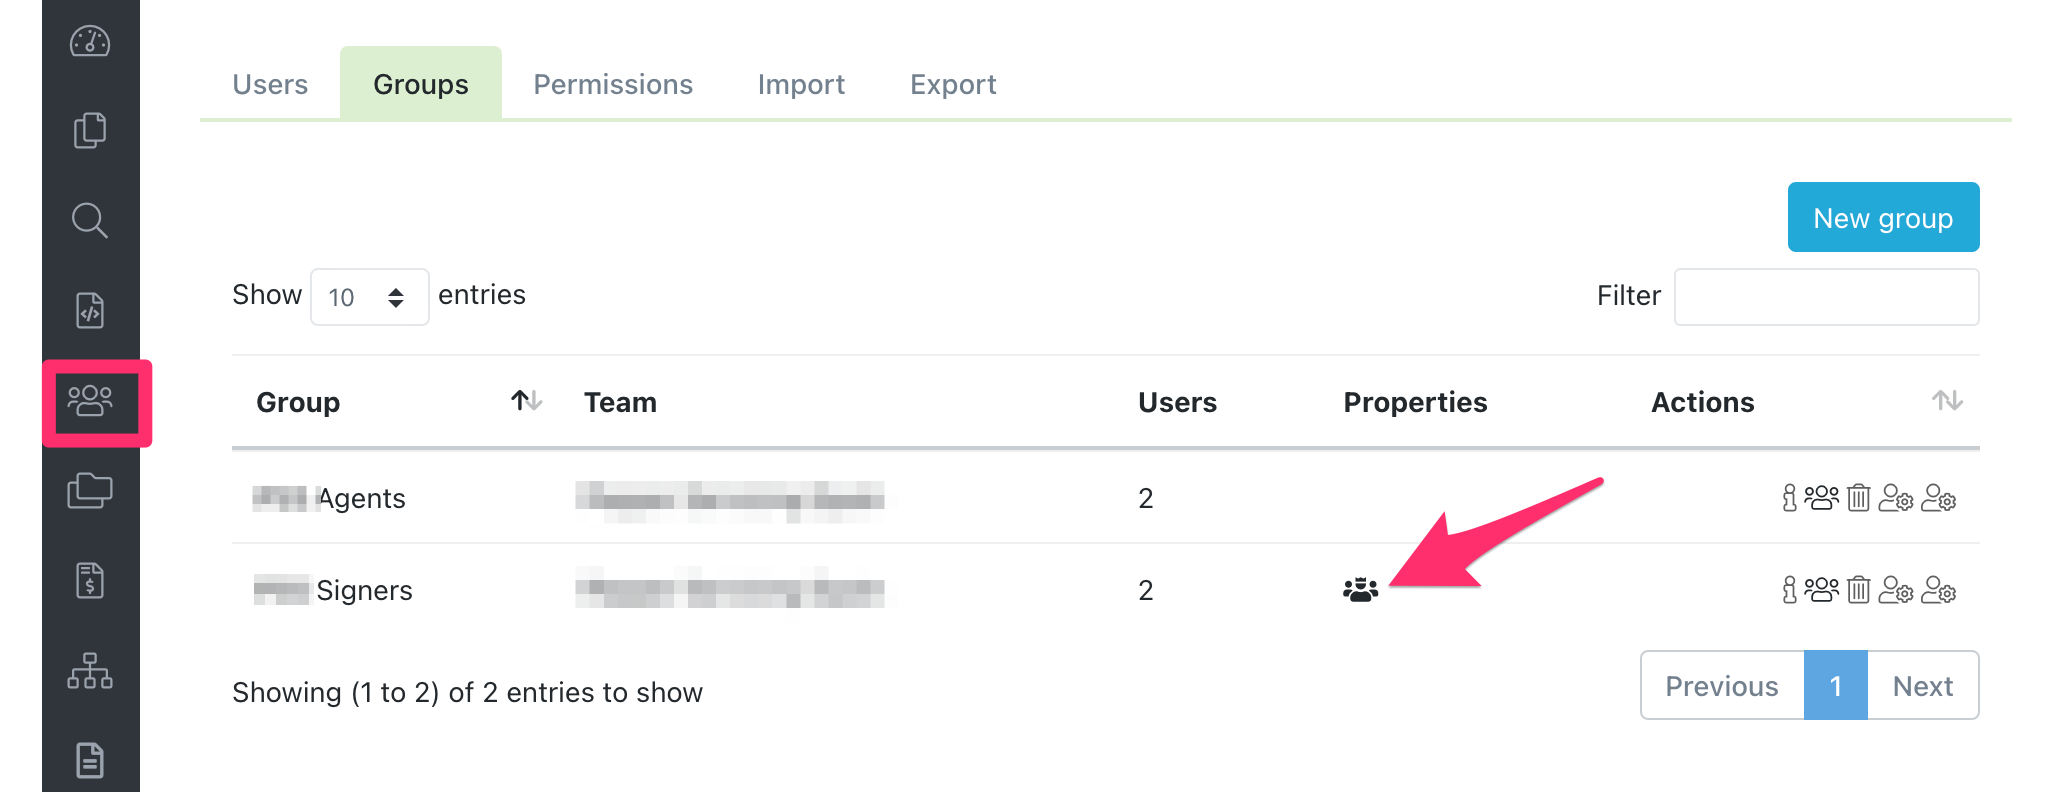
Task: Click info icon for Signers group
Action: [x=1789, y=590]
